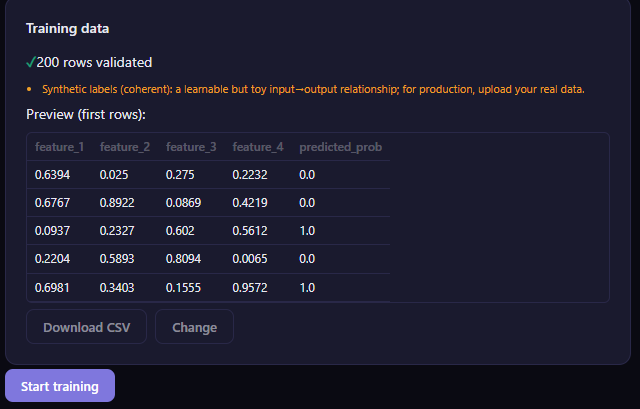This screenshot has width=640, height=409.
Task: Click cell value 0.9572
Action: pos(250,288)
